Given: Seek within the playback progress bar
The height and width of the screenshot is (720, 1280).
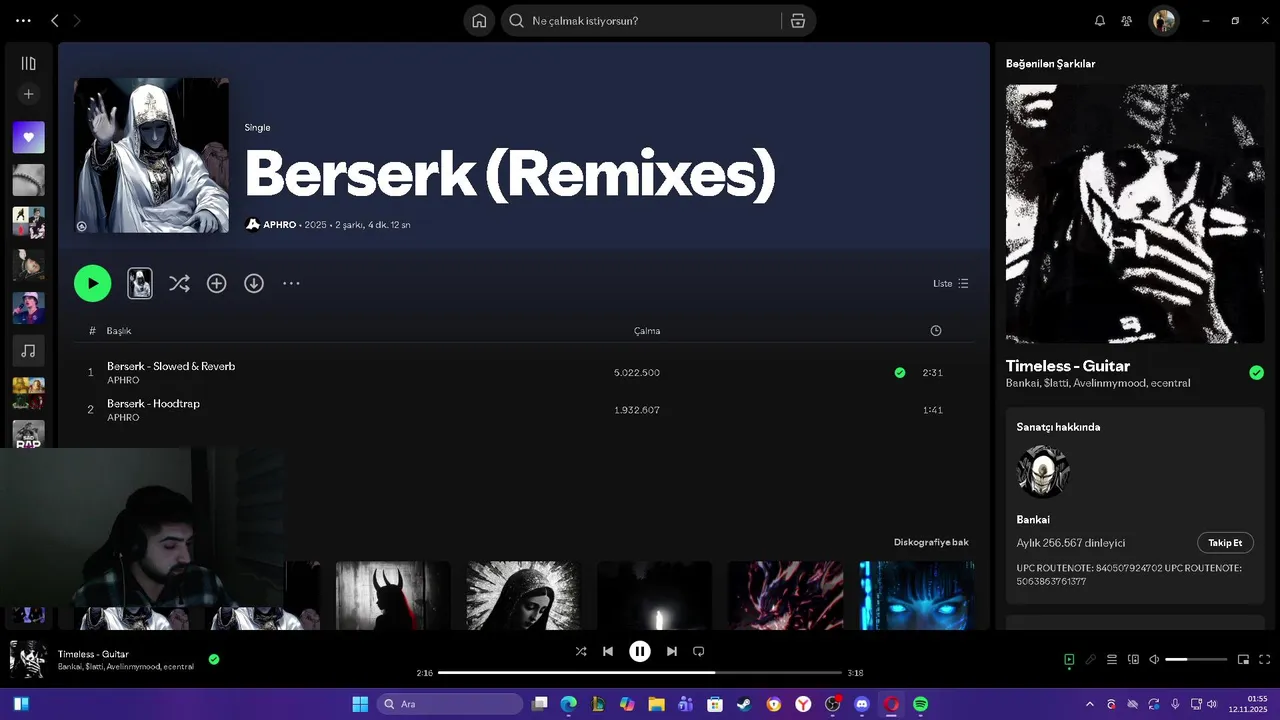Looking at the screenshot, I should (640, 673).
